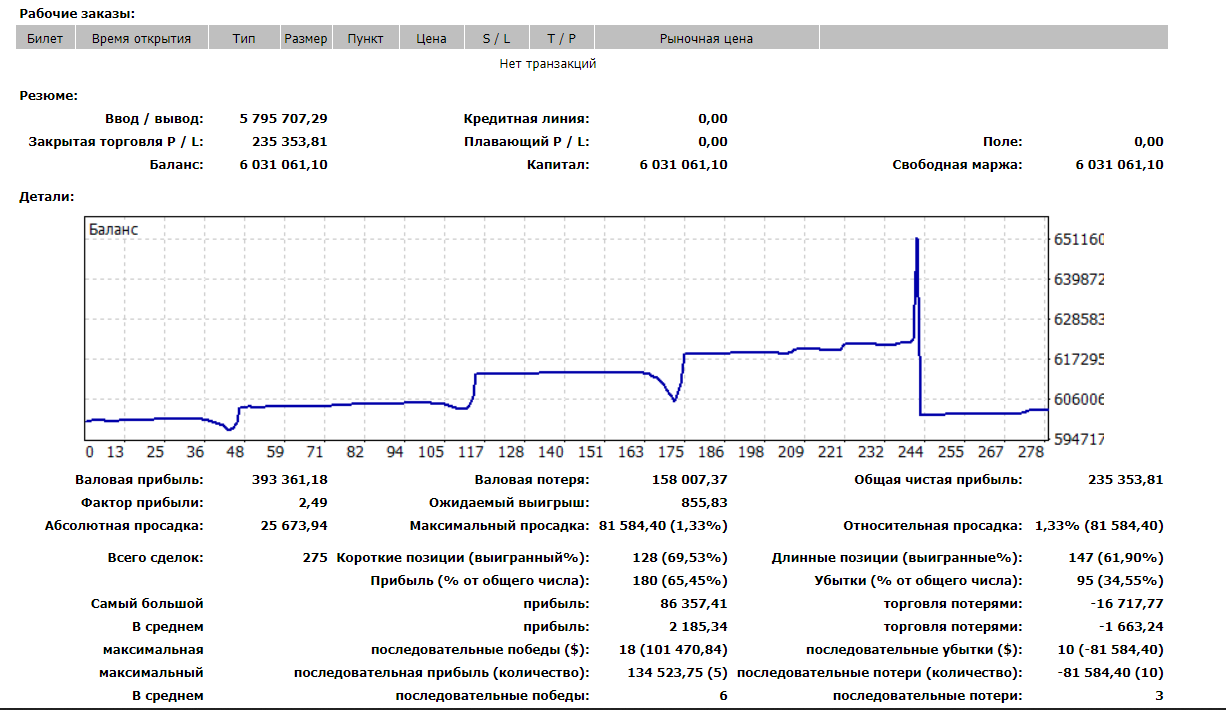Image resolution: width=1226 pixels, height=710 pixels.
Task: Select the 'Закрытая торговля P / L:' label
Action: click(x=116, y=142)
